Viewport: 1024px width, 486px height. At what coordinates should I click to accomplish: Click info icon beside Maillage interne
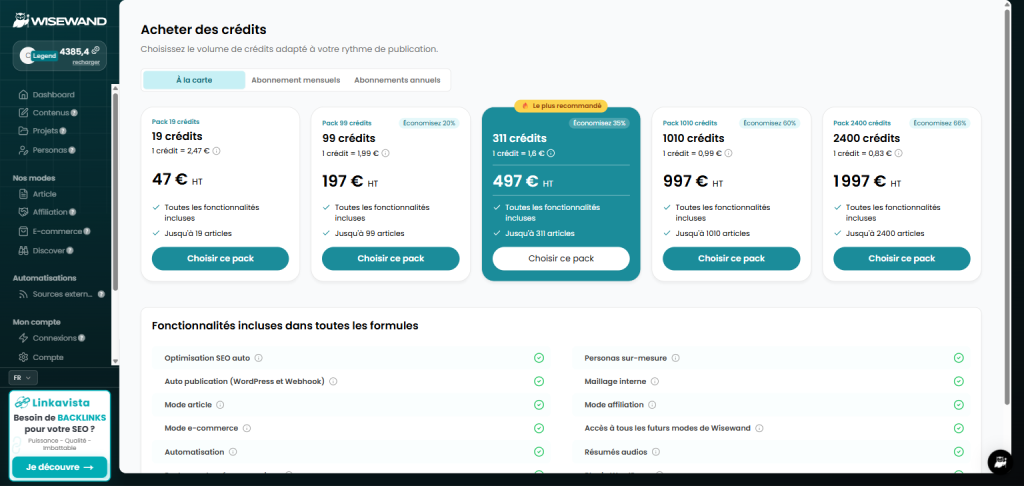pos(655,381)
